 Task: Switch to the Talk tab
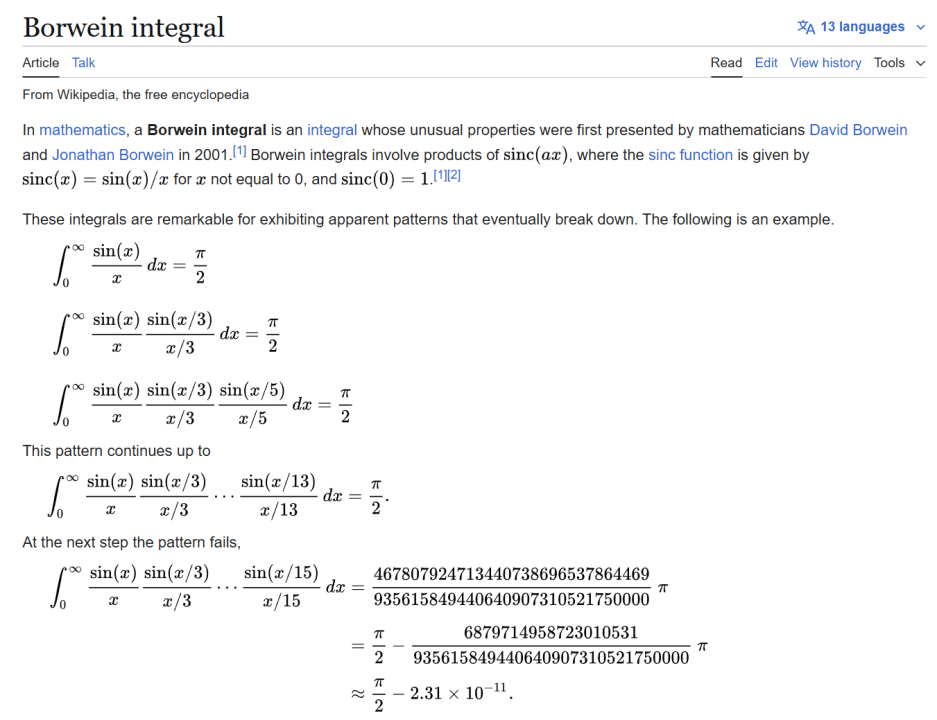[84, 63]
